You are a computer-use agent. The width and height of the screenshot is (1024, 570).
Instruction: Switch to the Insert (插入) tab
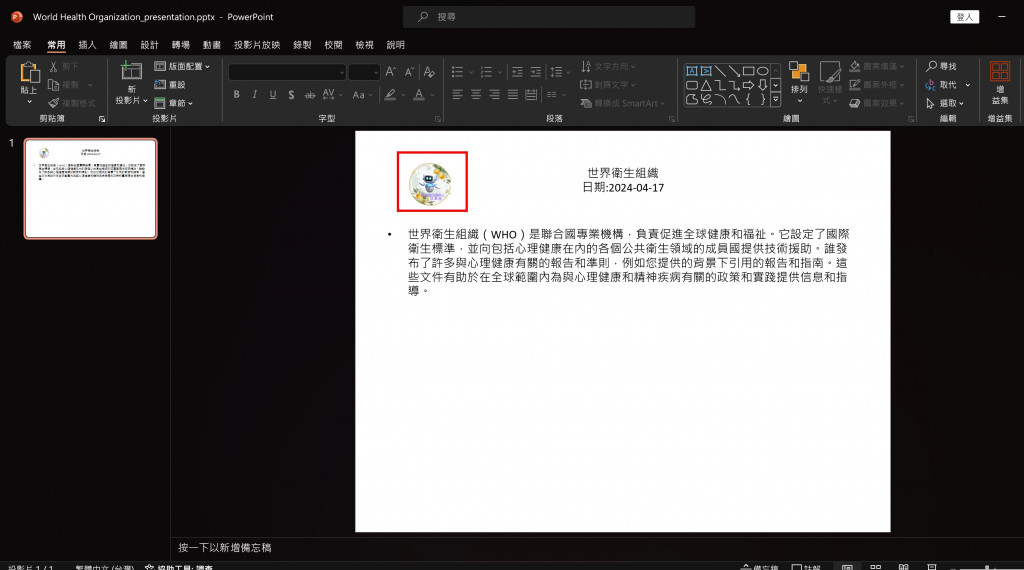(x=87, y=44)
